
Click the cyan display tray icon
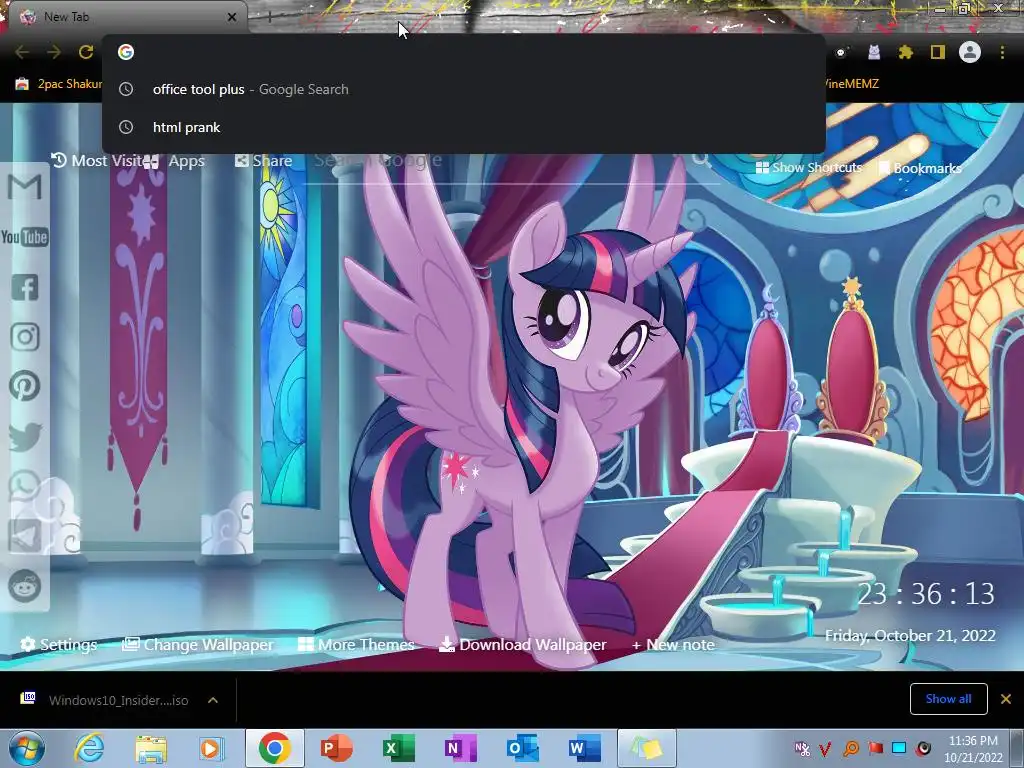(899, 748)
